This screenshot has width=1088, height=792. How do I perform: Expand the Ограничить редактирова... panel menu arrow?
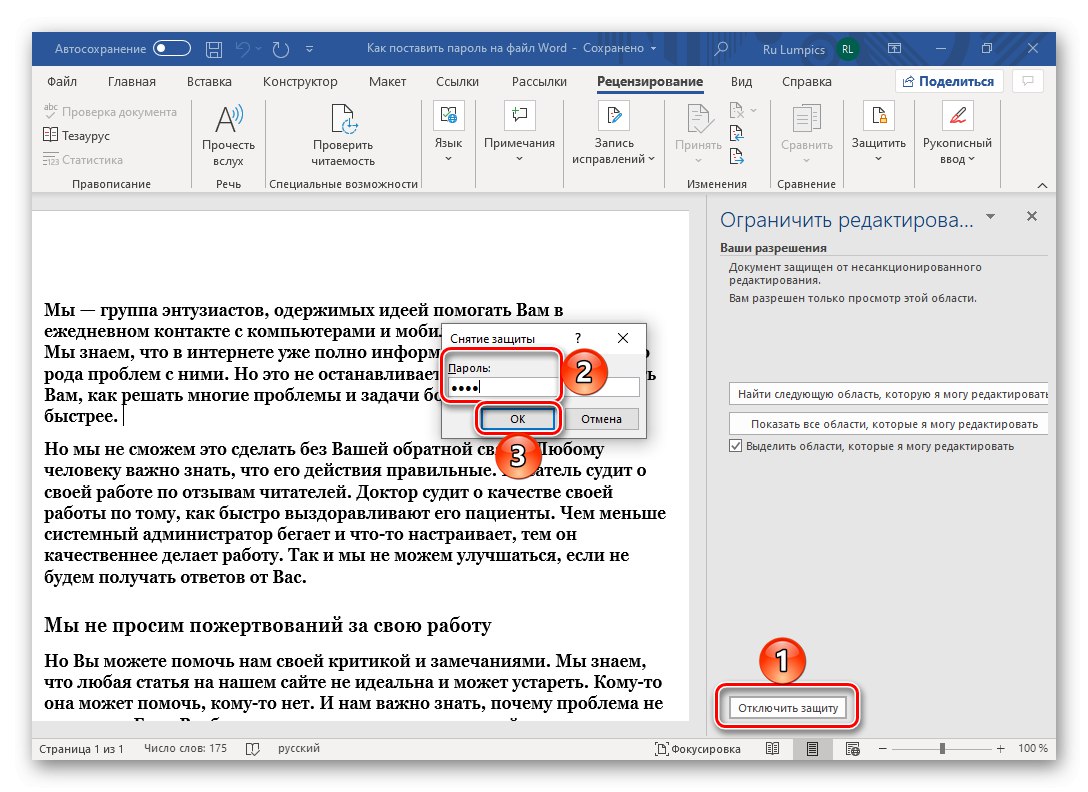tap(990, 216)
